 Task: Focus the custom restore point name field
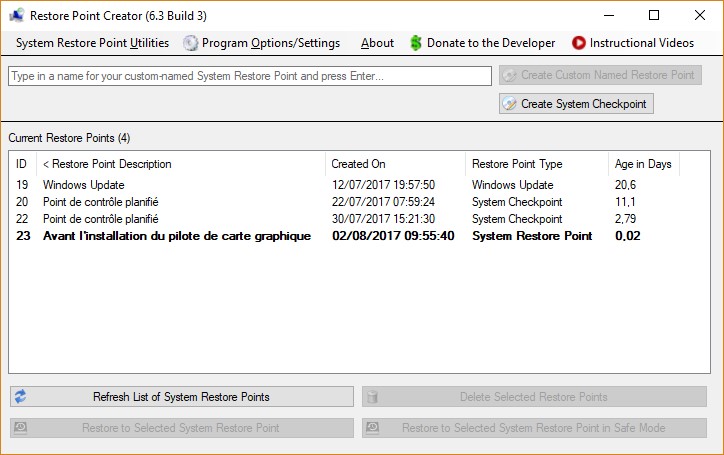pyautogui.click(x=250, y=76)
